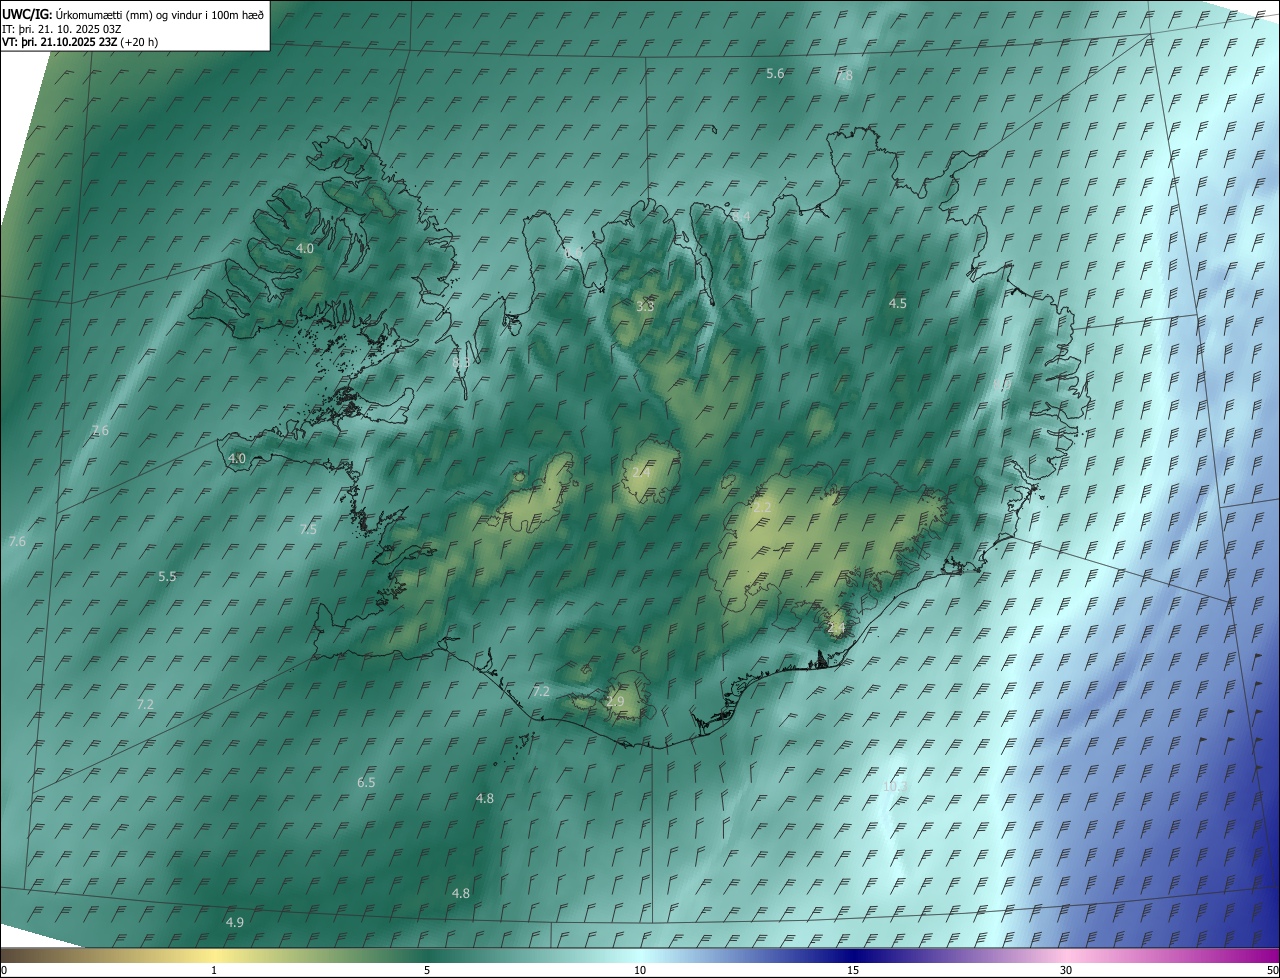
Task: Click the 5.5 value label west of Iceland
Action: 167,577
